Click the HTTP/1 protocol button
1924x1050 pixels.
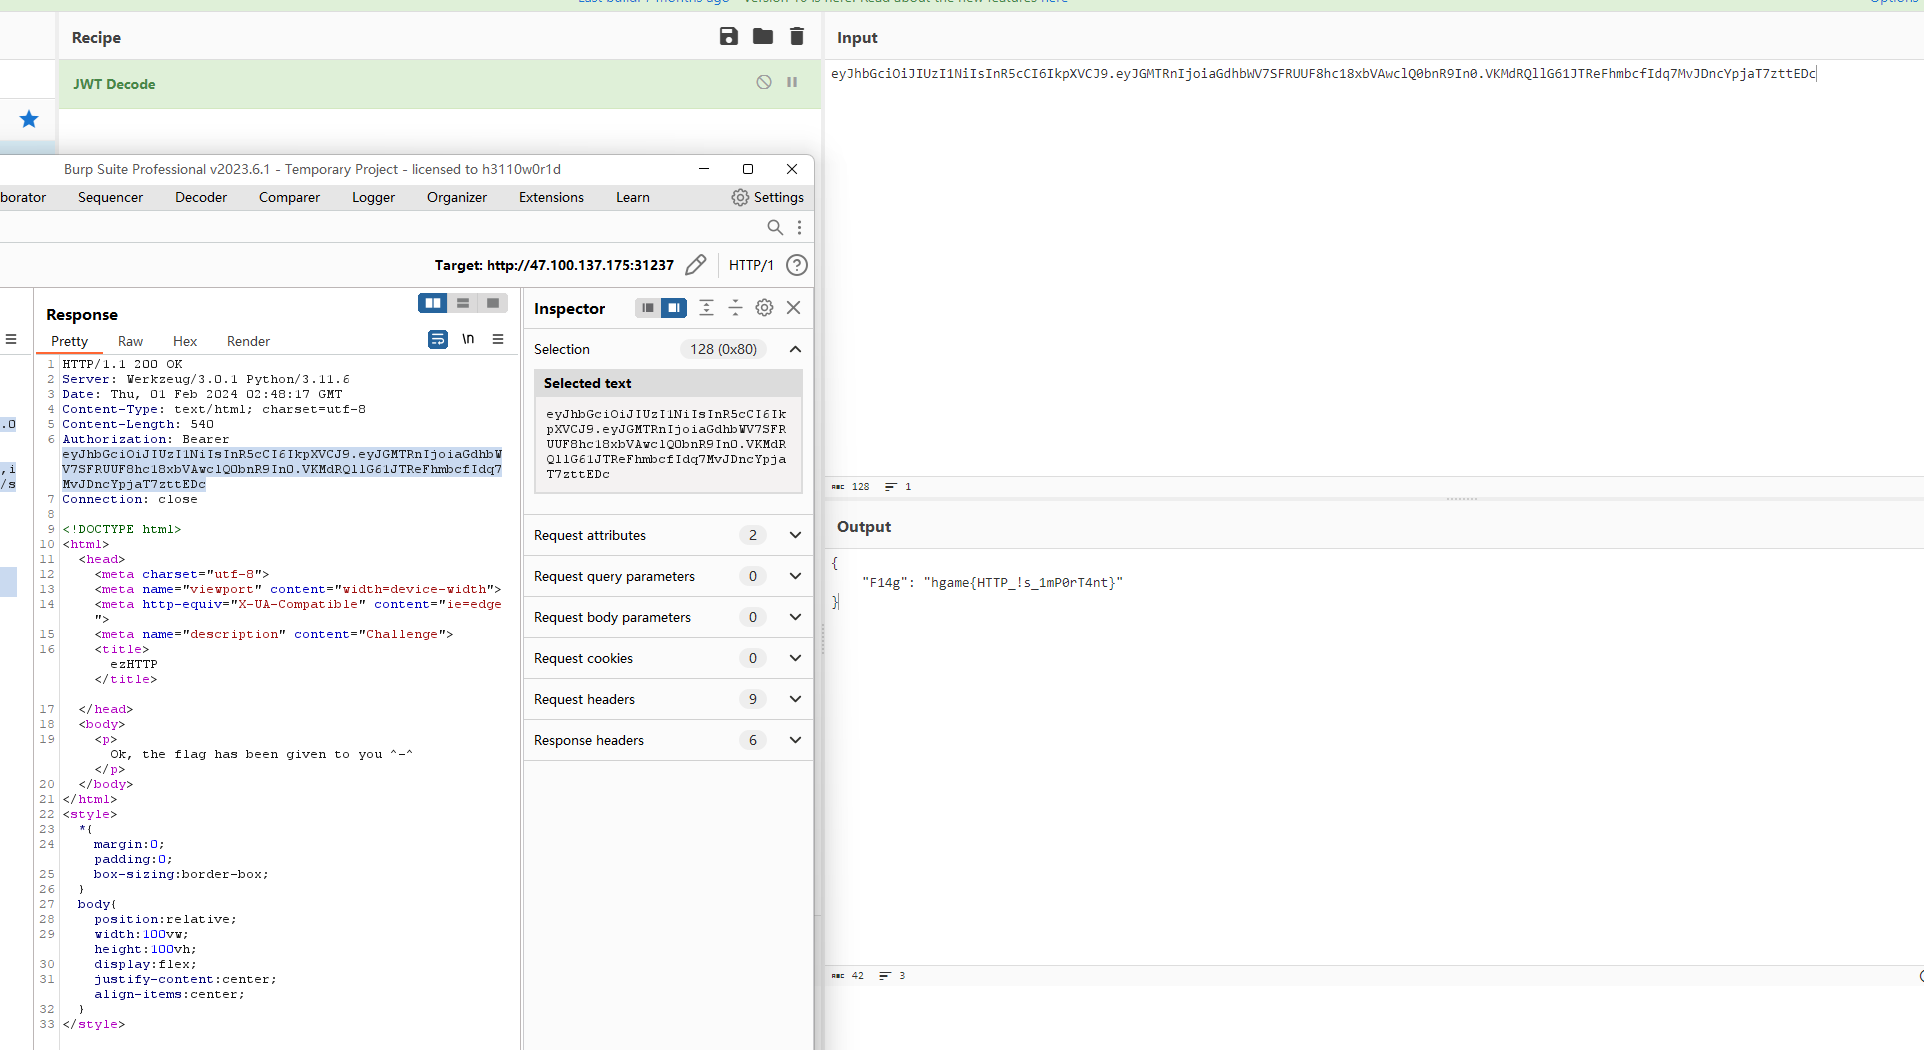751,265
